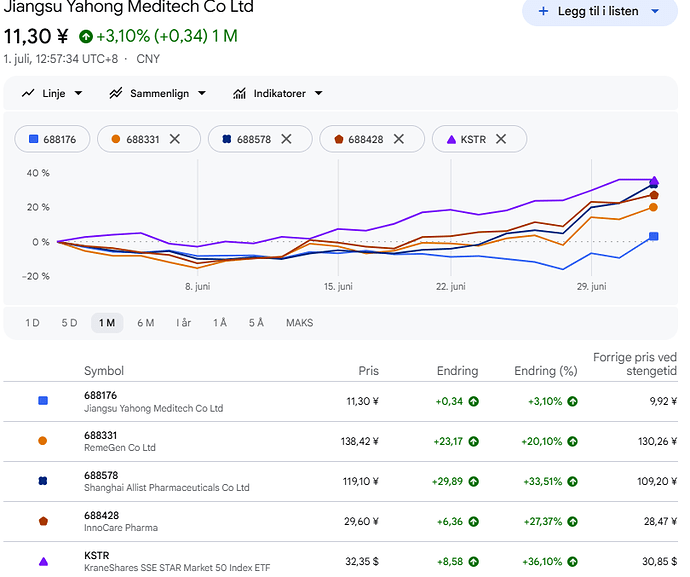Click the X icon on 688428 chip
690x577 pixels.
tap(399, 139)
